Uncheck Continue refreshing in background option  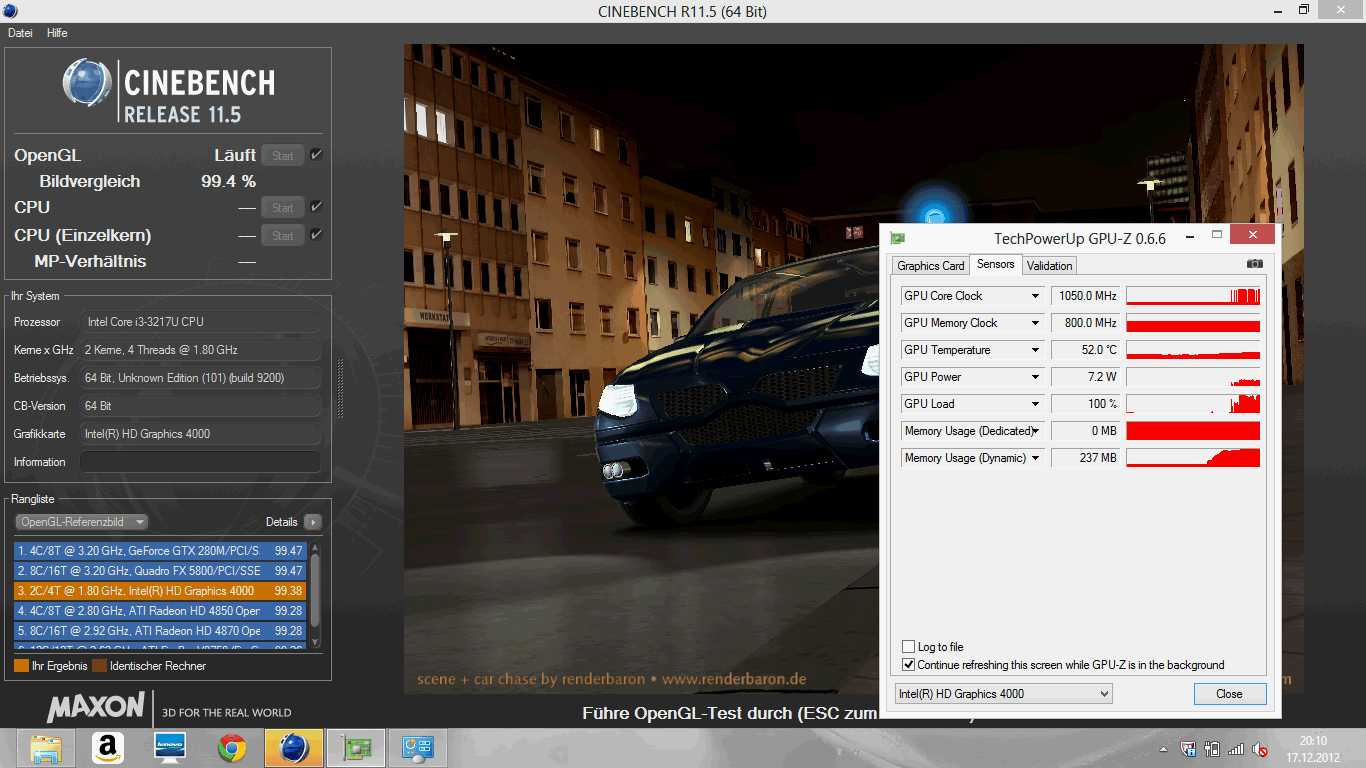pos(908,665)
